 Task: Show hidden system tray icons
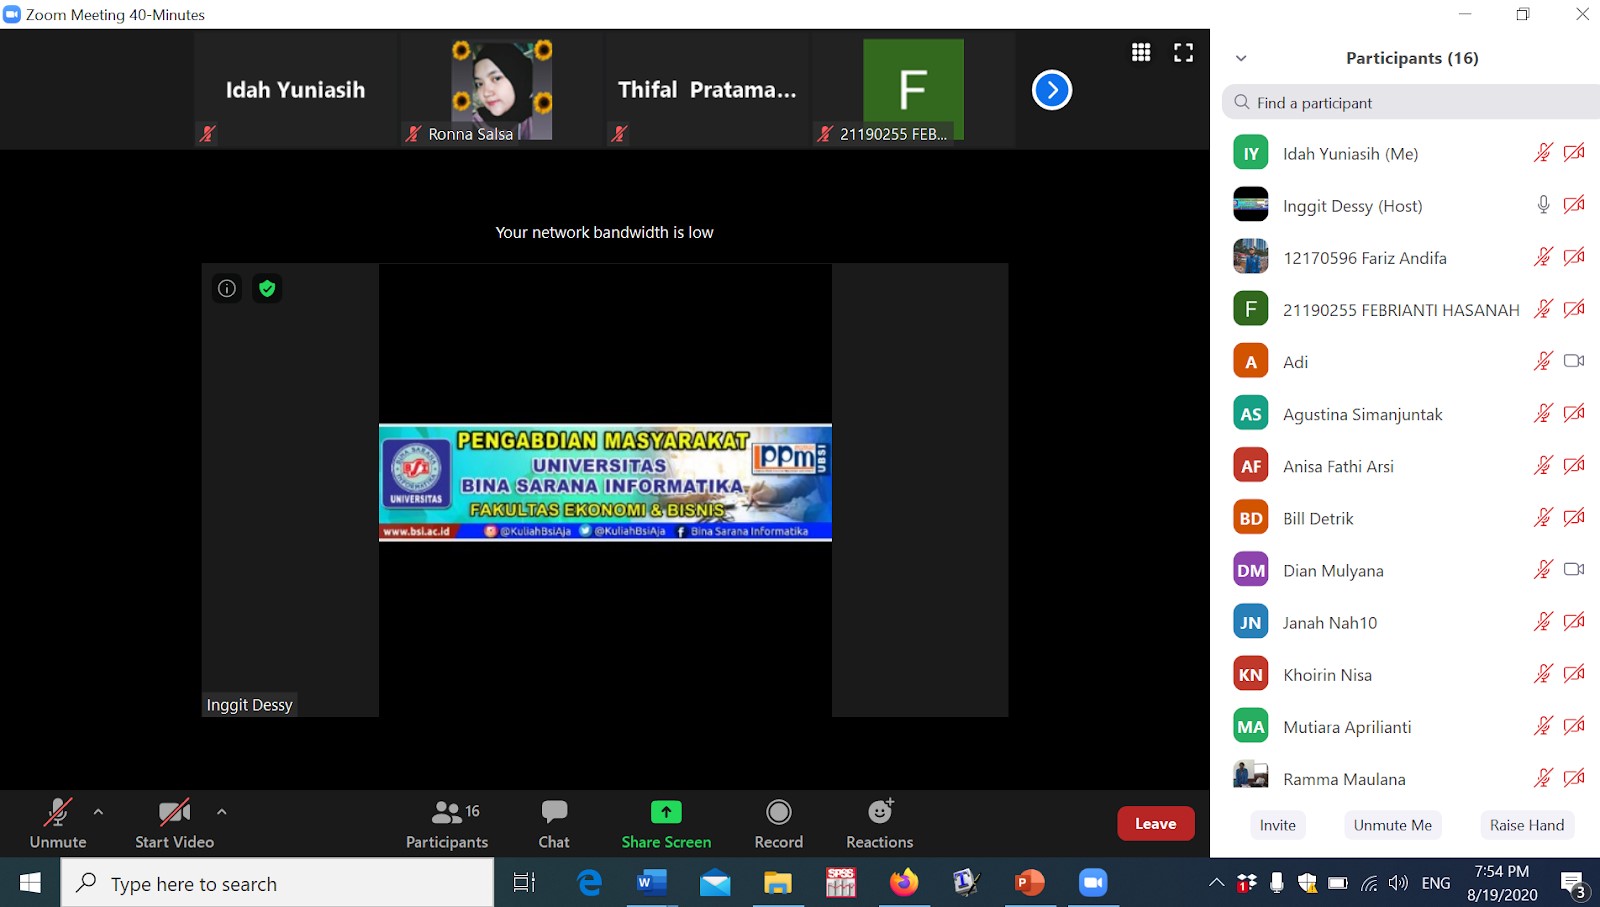[1216, 883]
